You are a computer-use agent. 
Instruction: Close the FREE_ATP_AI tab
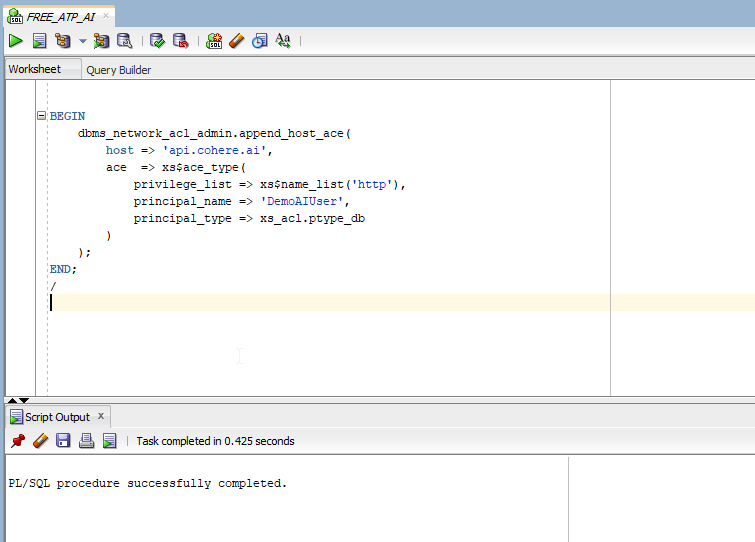coord(106,16)
